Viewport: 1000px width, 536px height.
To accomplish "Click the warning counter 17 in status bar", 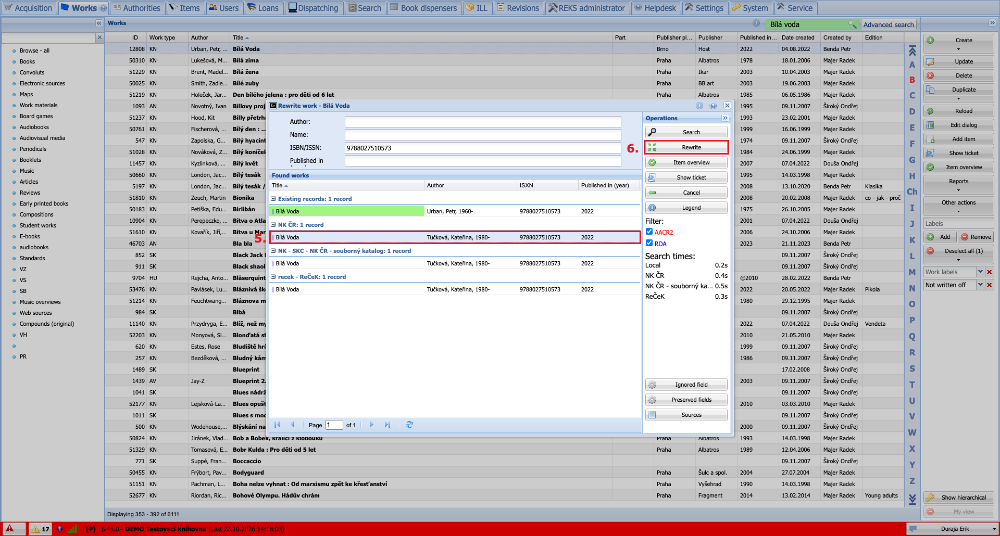I will [x=41, y=529].
